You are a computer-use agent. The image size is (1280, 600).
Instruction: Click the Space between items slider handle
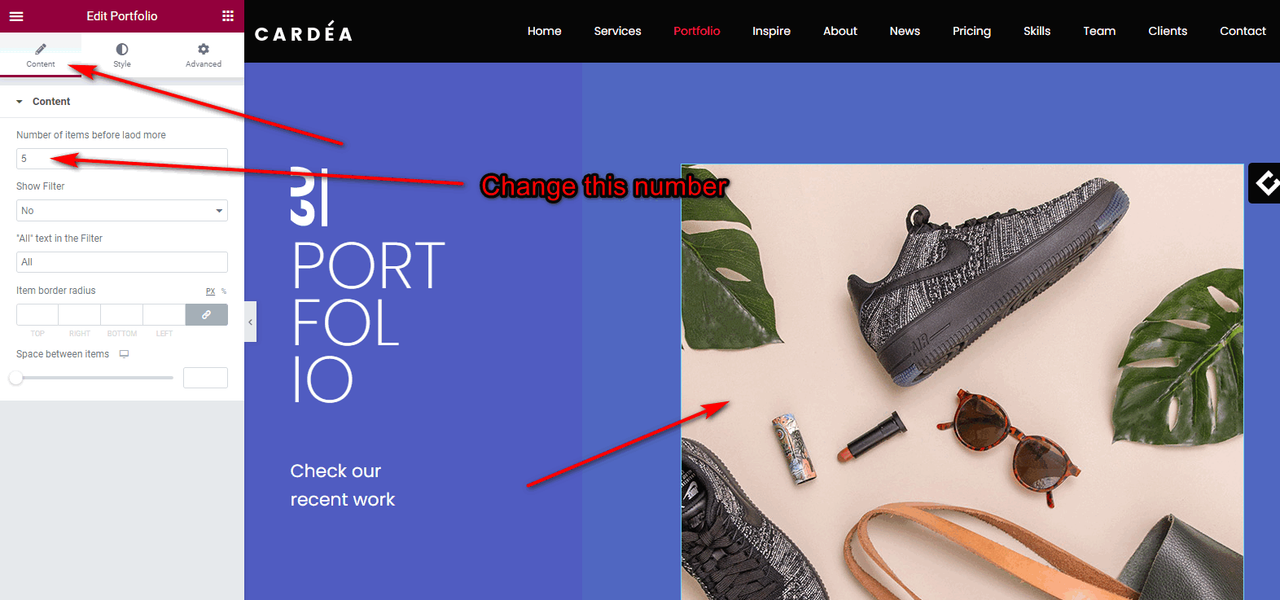coord(16,378)
